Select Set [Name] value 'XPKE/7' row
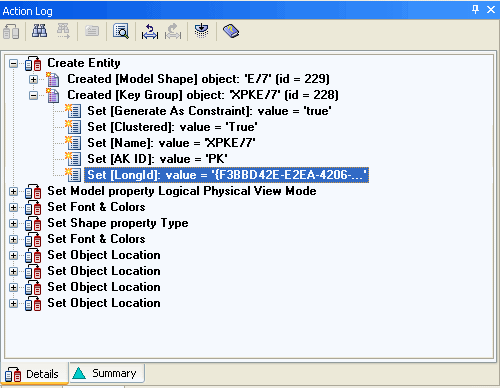Image resolution: width=500 pixels, height=388 pixels. coord(171,143)
